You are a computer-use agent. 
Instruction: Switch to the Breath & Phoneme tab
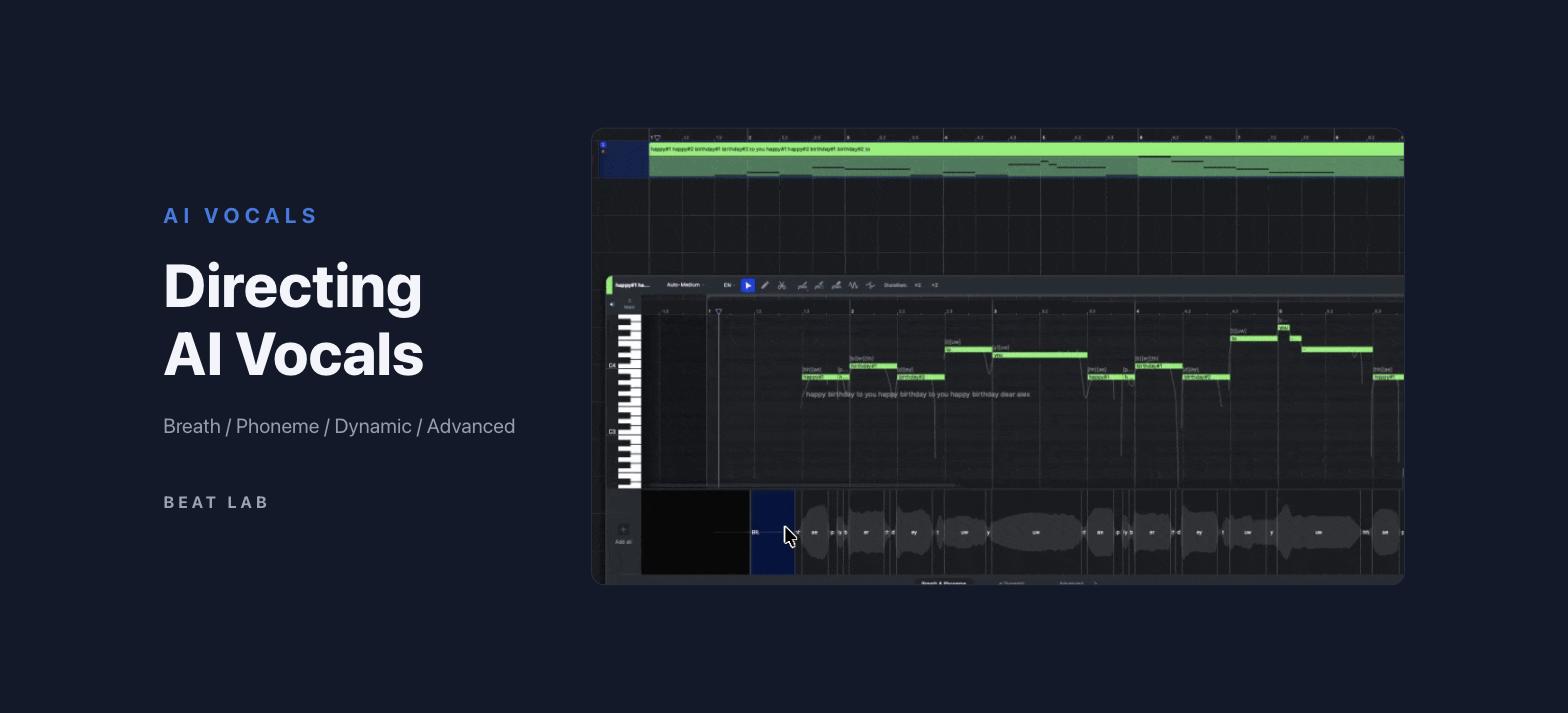click(x=944, y=581)
